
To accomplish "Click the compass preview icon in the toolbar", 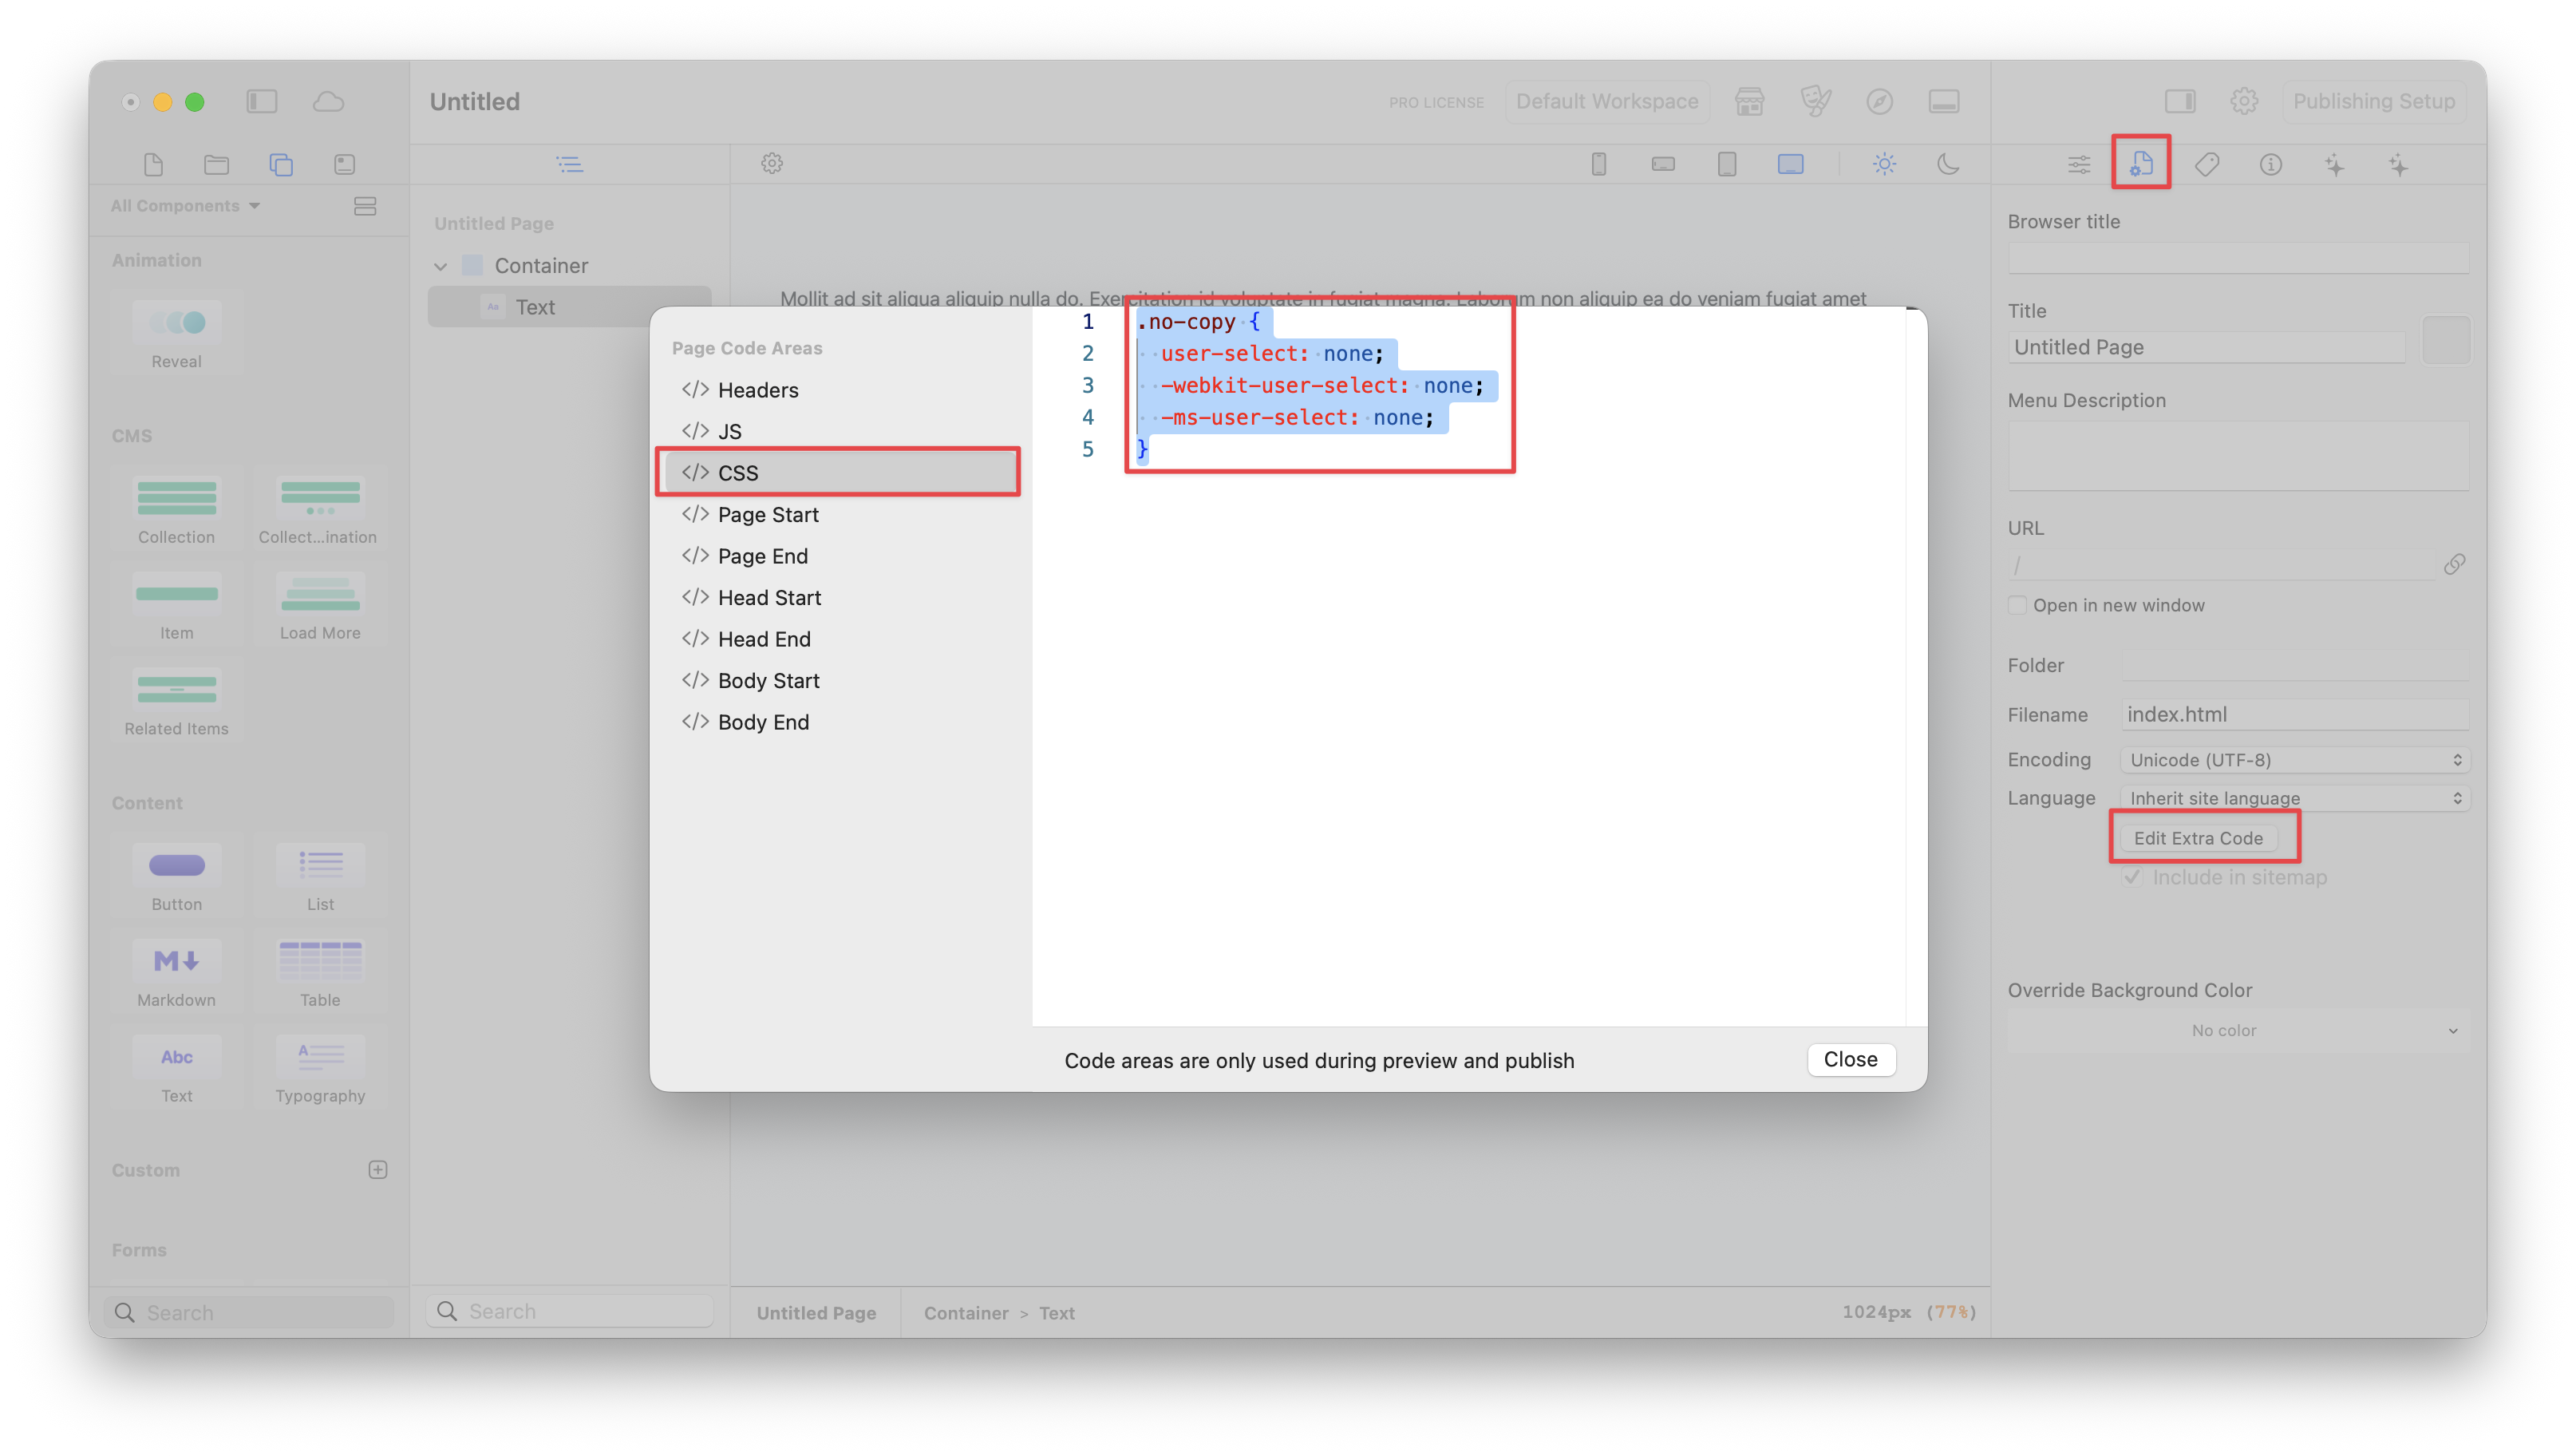I will tap(1879, 102).
